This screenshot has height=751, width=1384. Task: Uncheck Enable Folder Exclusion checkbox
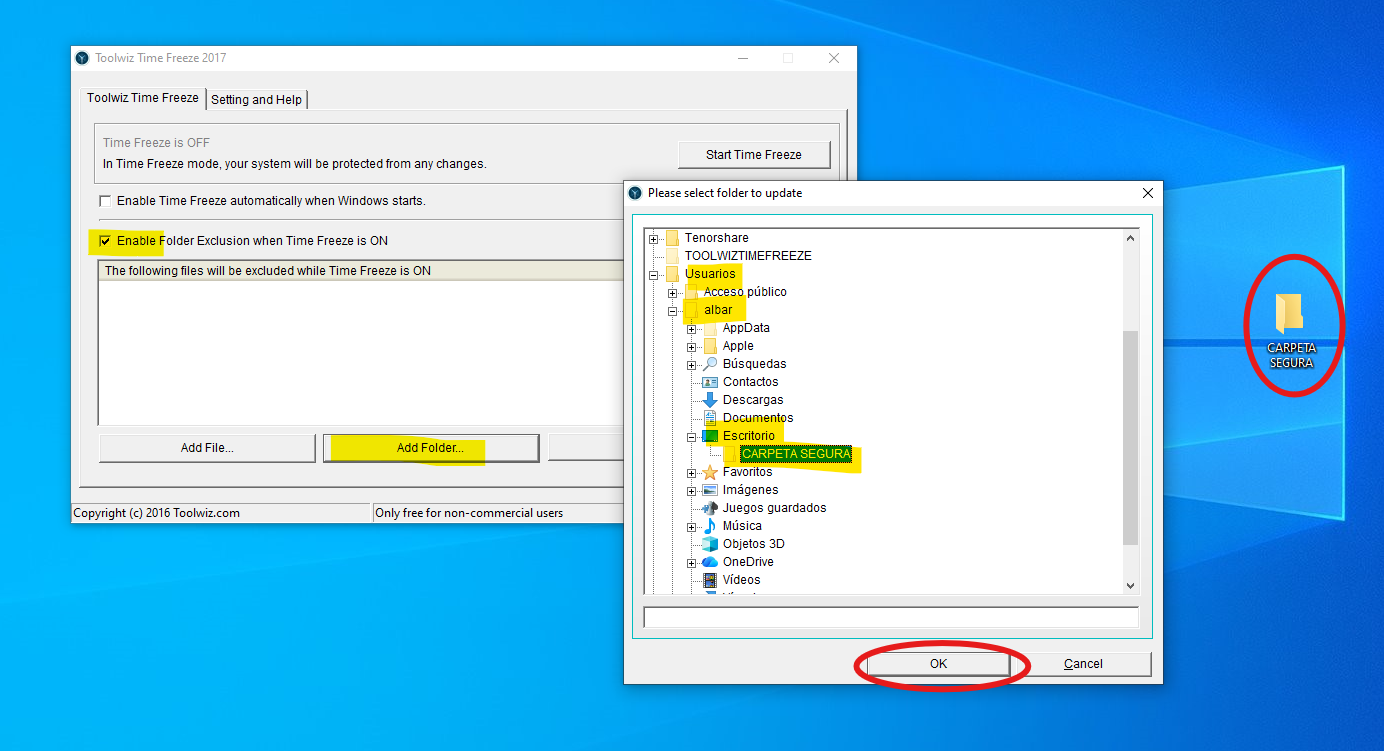tap(105, 241)
